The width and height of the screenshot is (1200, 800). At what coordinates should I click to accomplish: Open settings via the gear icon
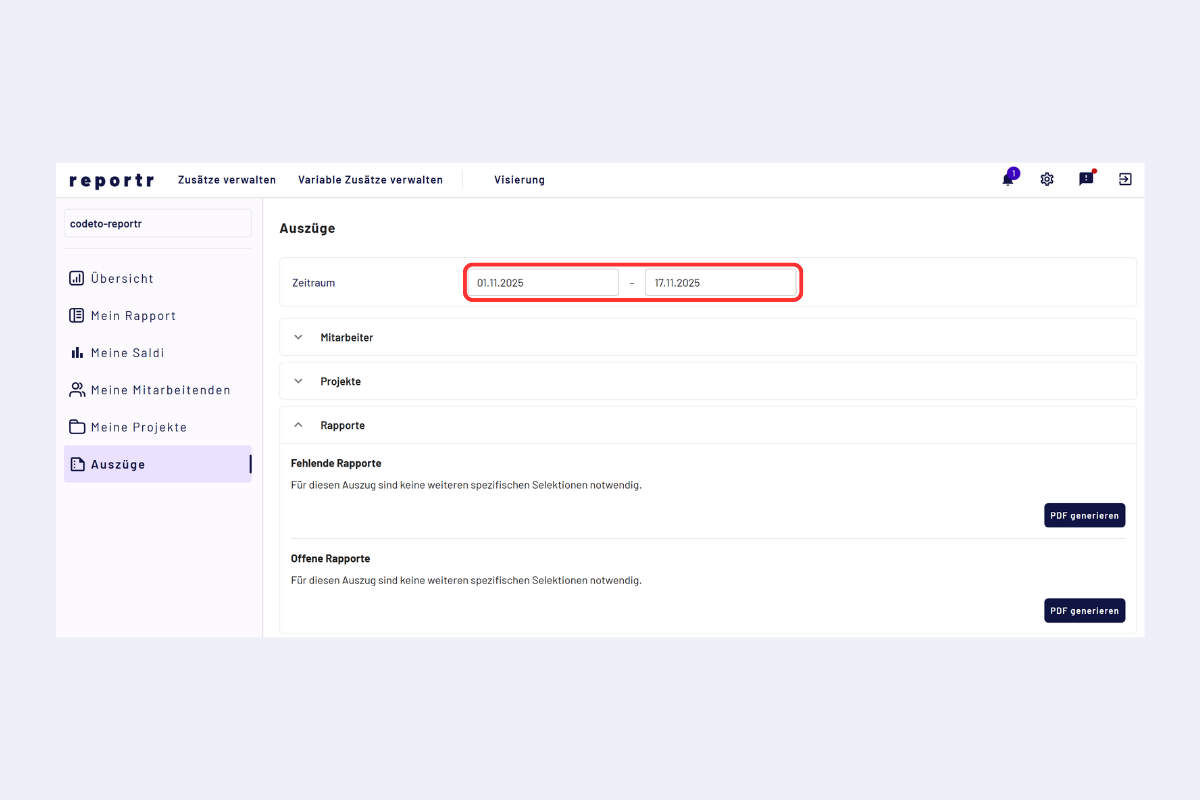click(1047, 180)
